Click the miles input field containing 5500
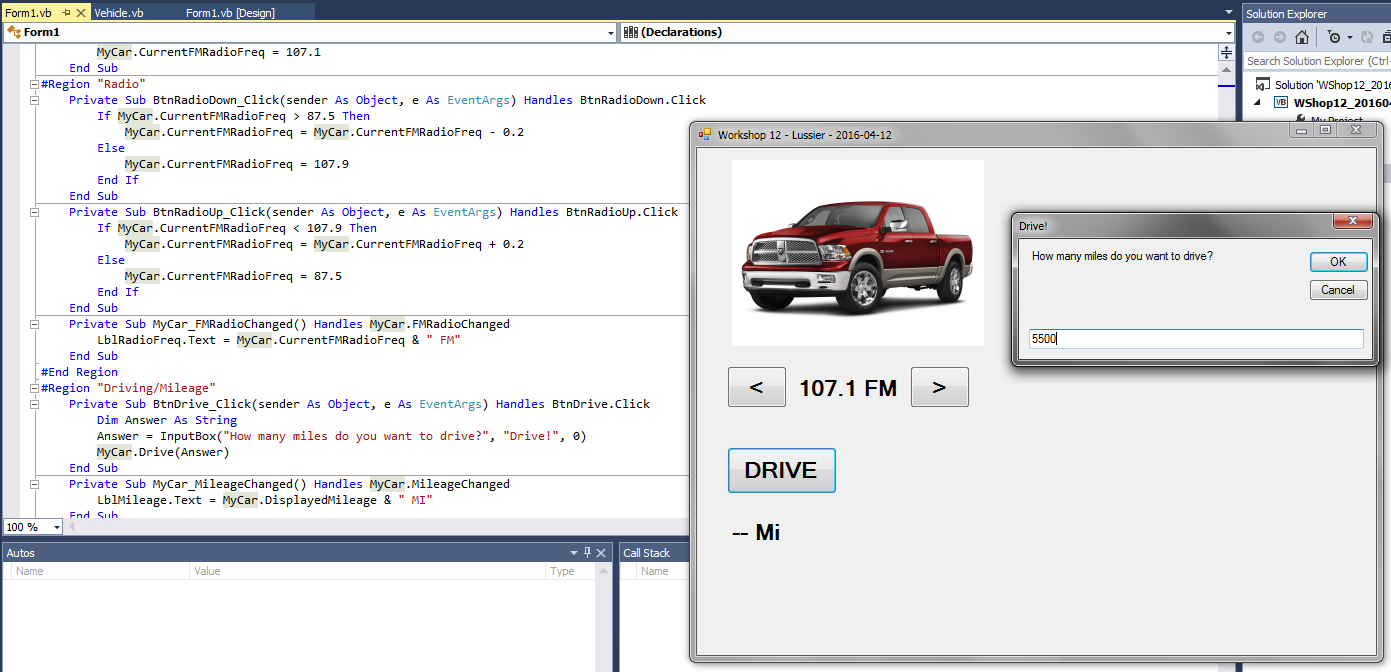This screenshot has width=1391, height=672. (x=1196, y=339)
